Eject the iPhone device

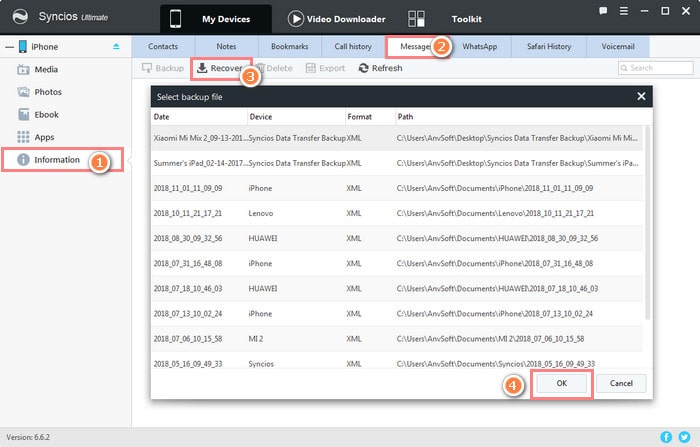point(116,46)
